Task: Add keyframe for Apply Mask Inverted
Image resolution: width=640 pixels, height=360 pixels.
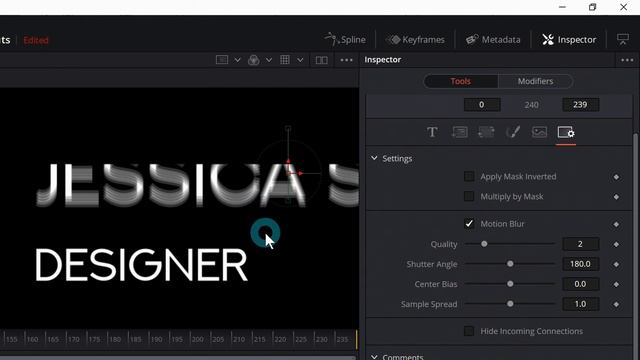Action: point(616,177)
